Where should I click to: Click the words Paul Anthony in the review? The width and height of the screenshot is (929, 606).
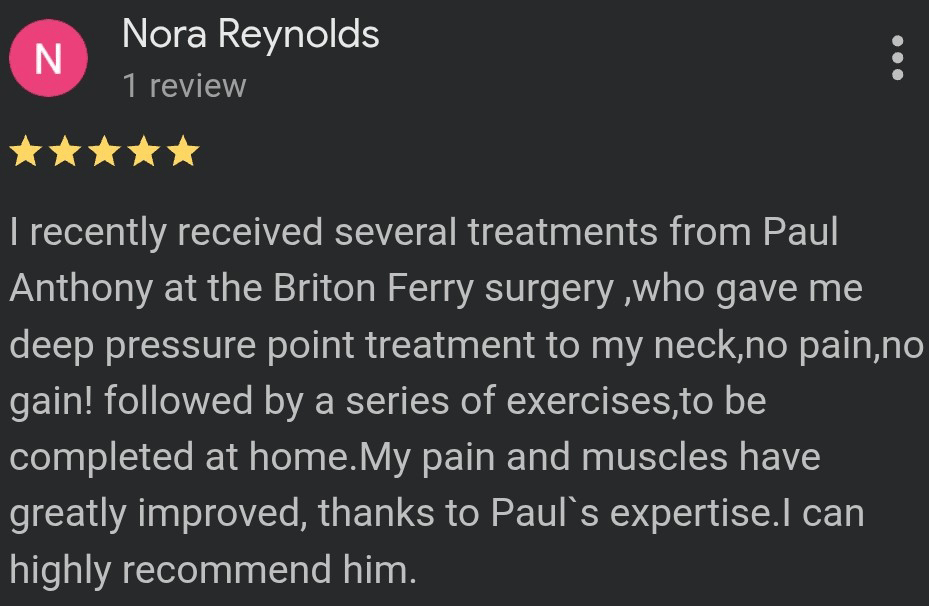coord(805,230)
